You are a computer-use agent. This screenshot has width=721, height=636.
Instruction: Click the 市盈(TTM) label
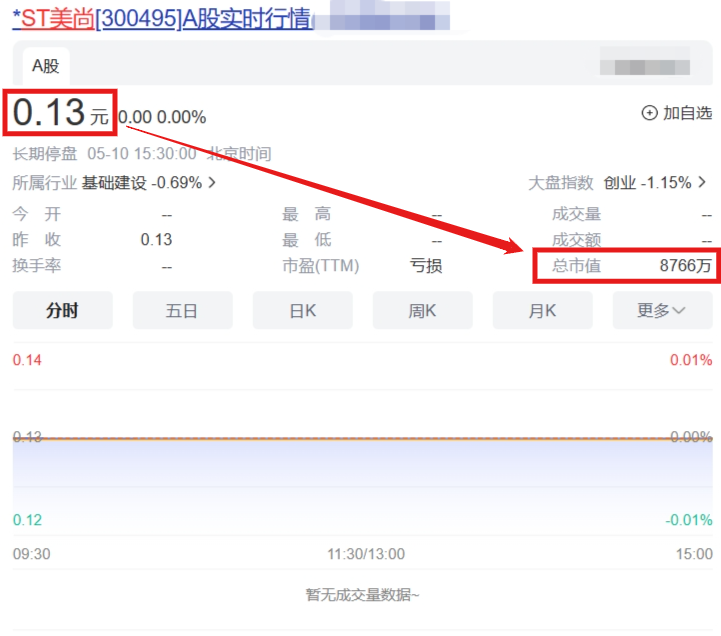[320, 265]
